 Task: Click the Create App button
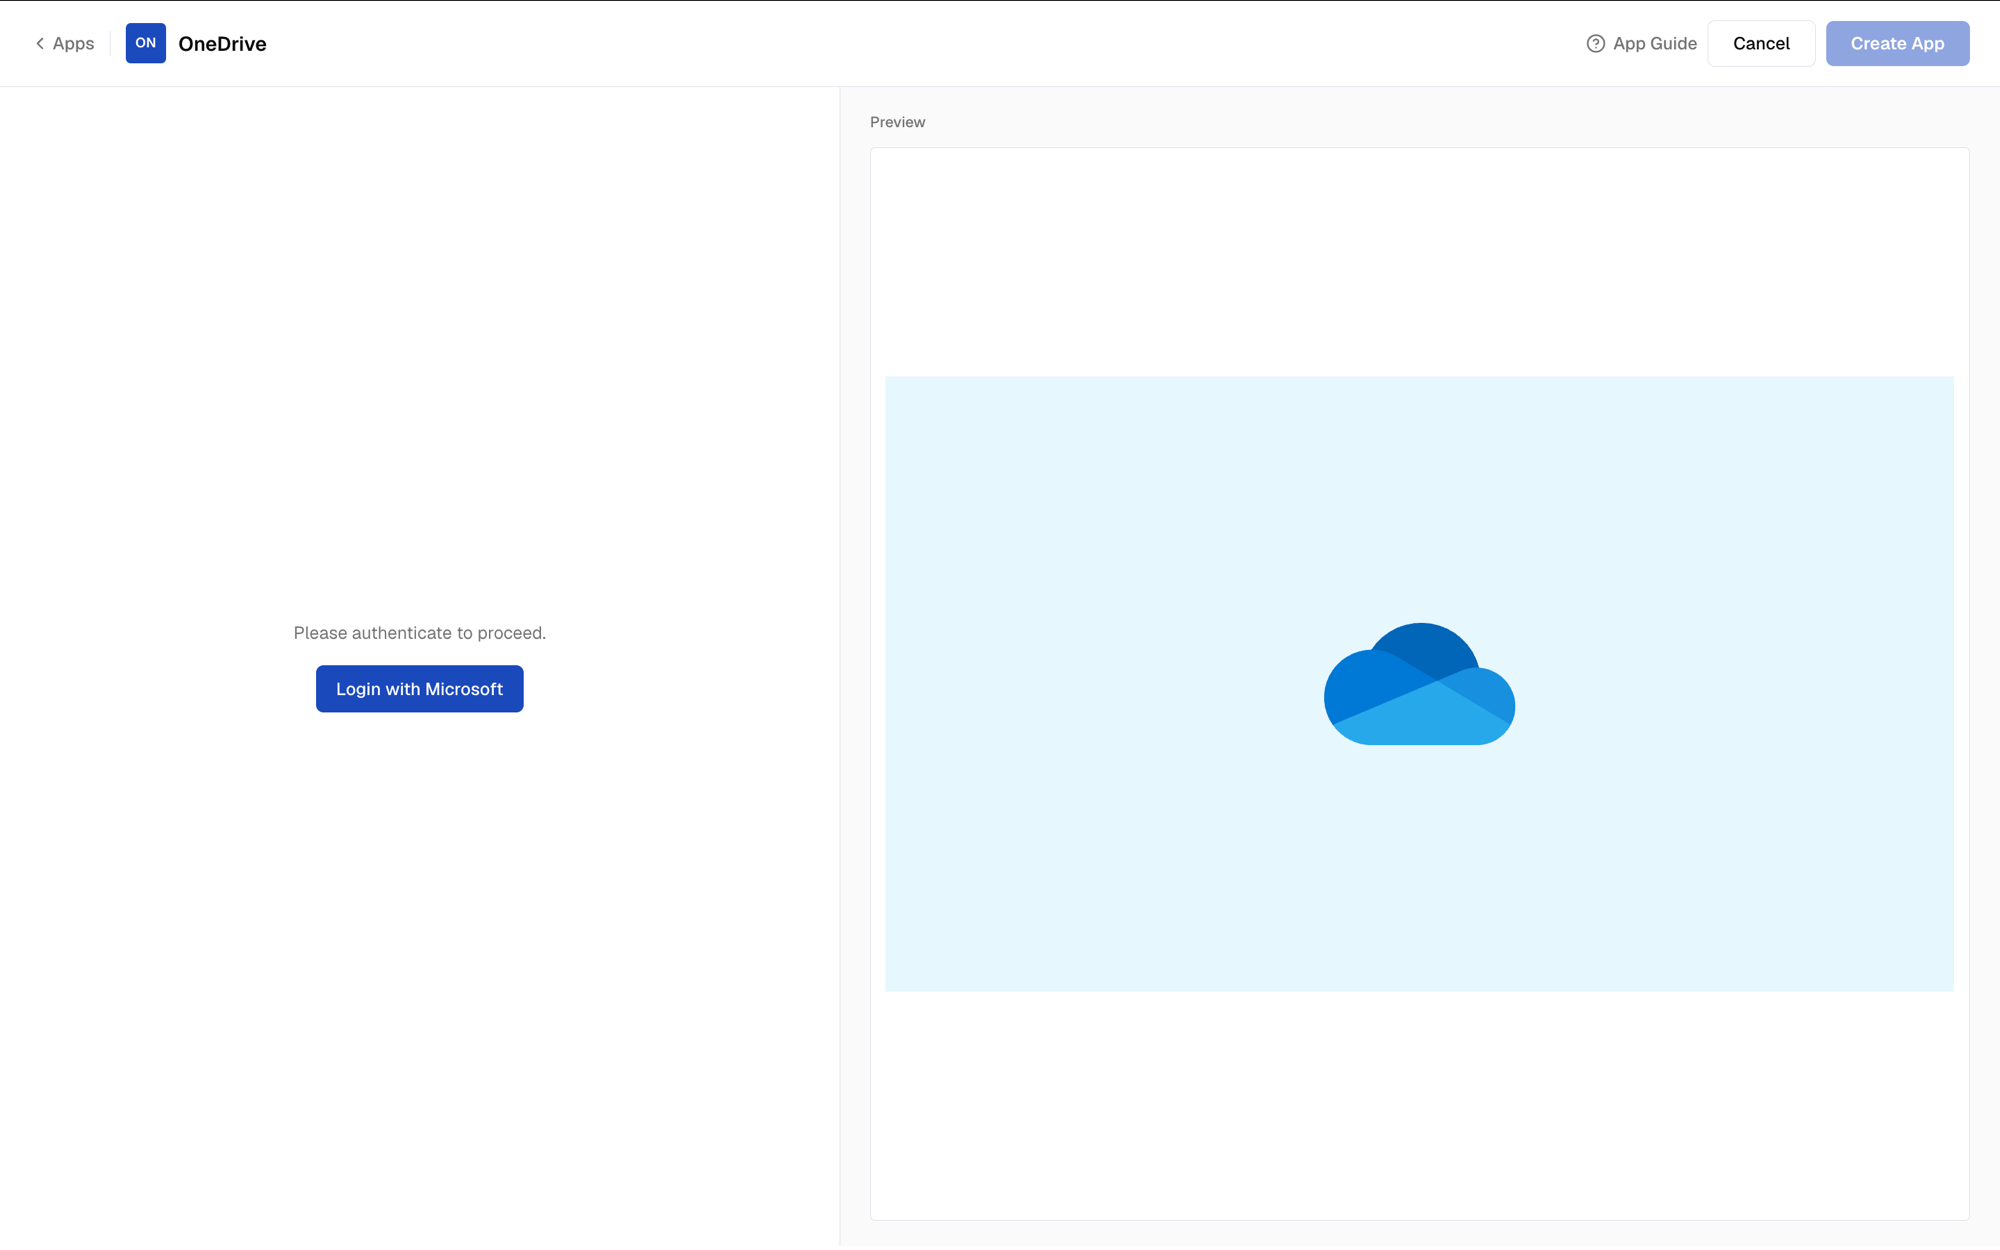click(x=1897, y=44)
